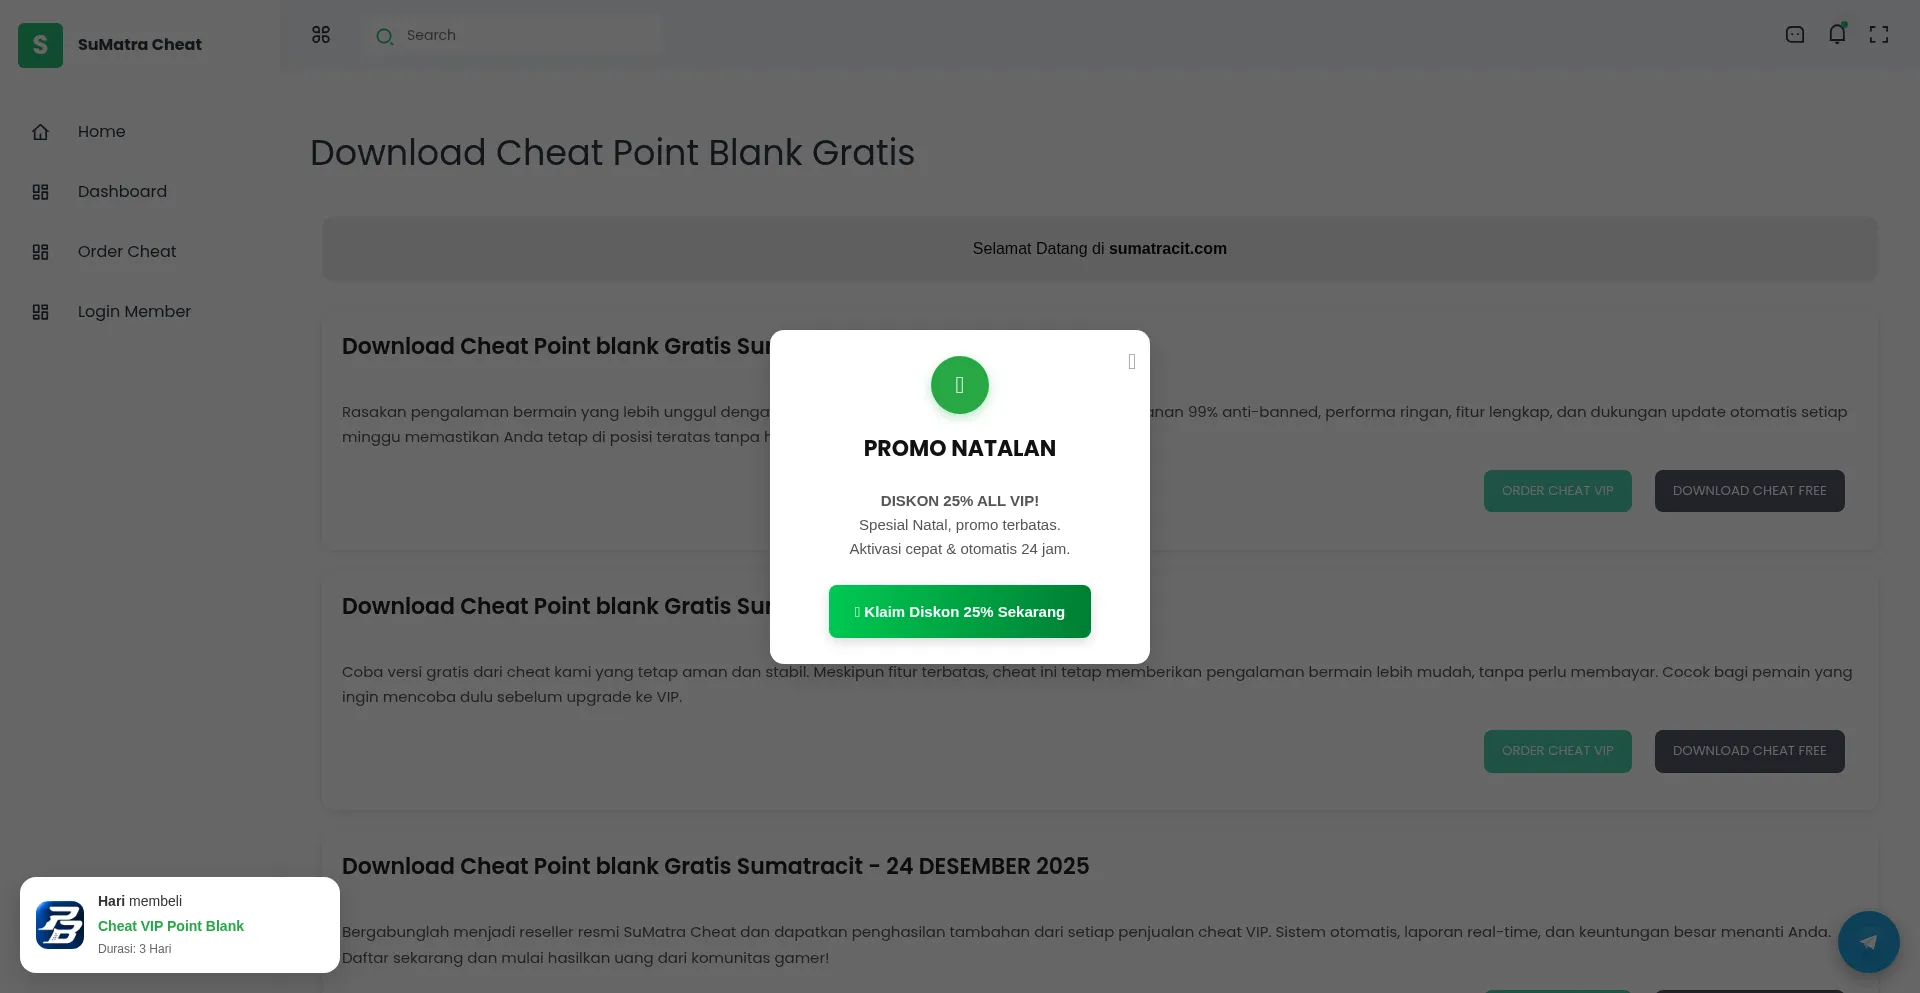The image size is (1920, 993).
Task: Click the Telegram floating chat button
Action: click(1868, 941)
